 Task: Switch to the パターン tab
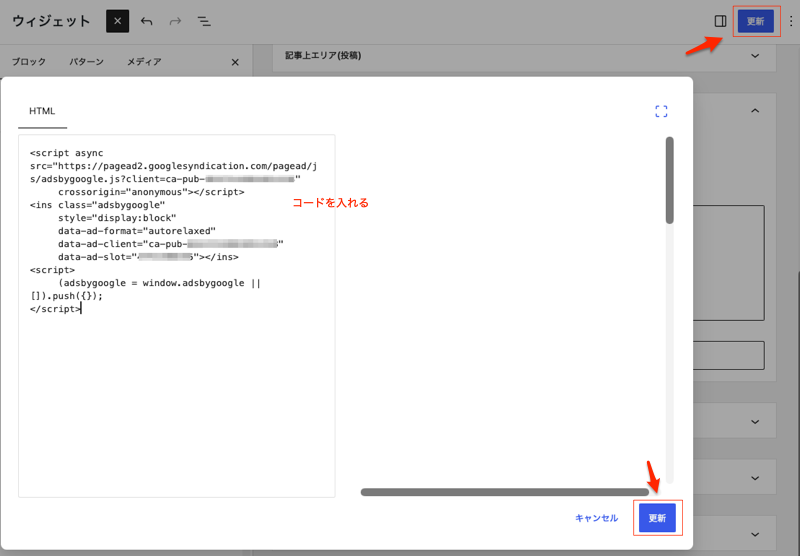tap(86, 62)
